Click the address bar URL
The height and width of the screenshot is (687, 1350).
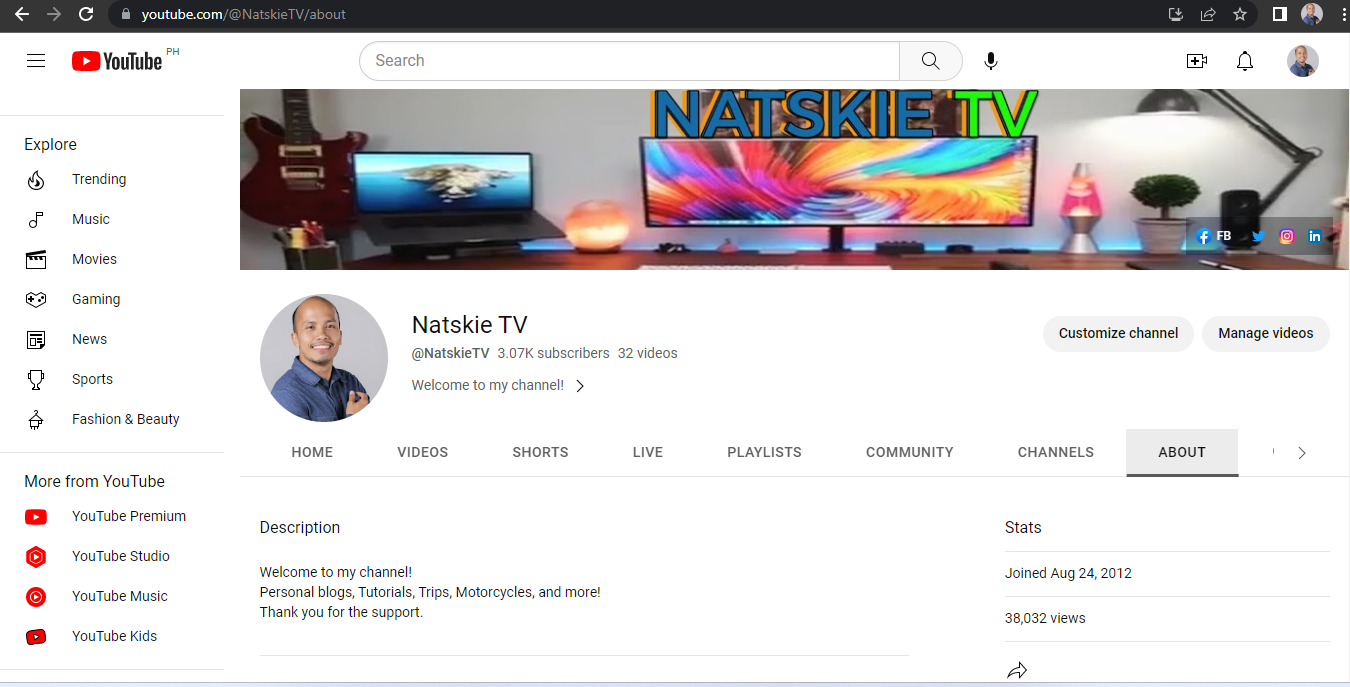[x=244, y=15]
